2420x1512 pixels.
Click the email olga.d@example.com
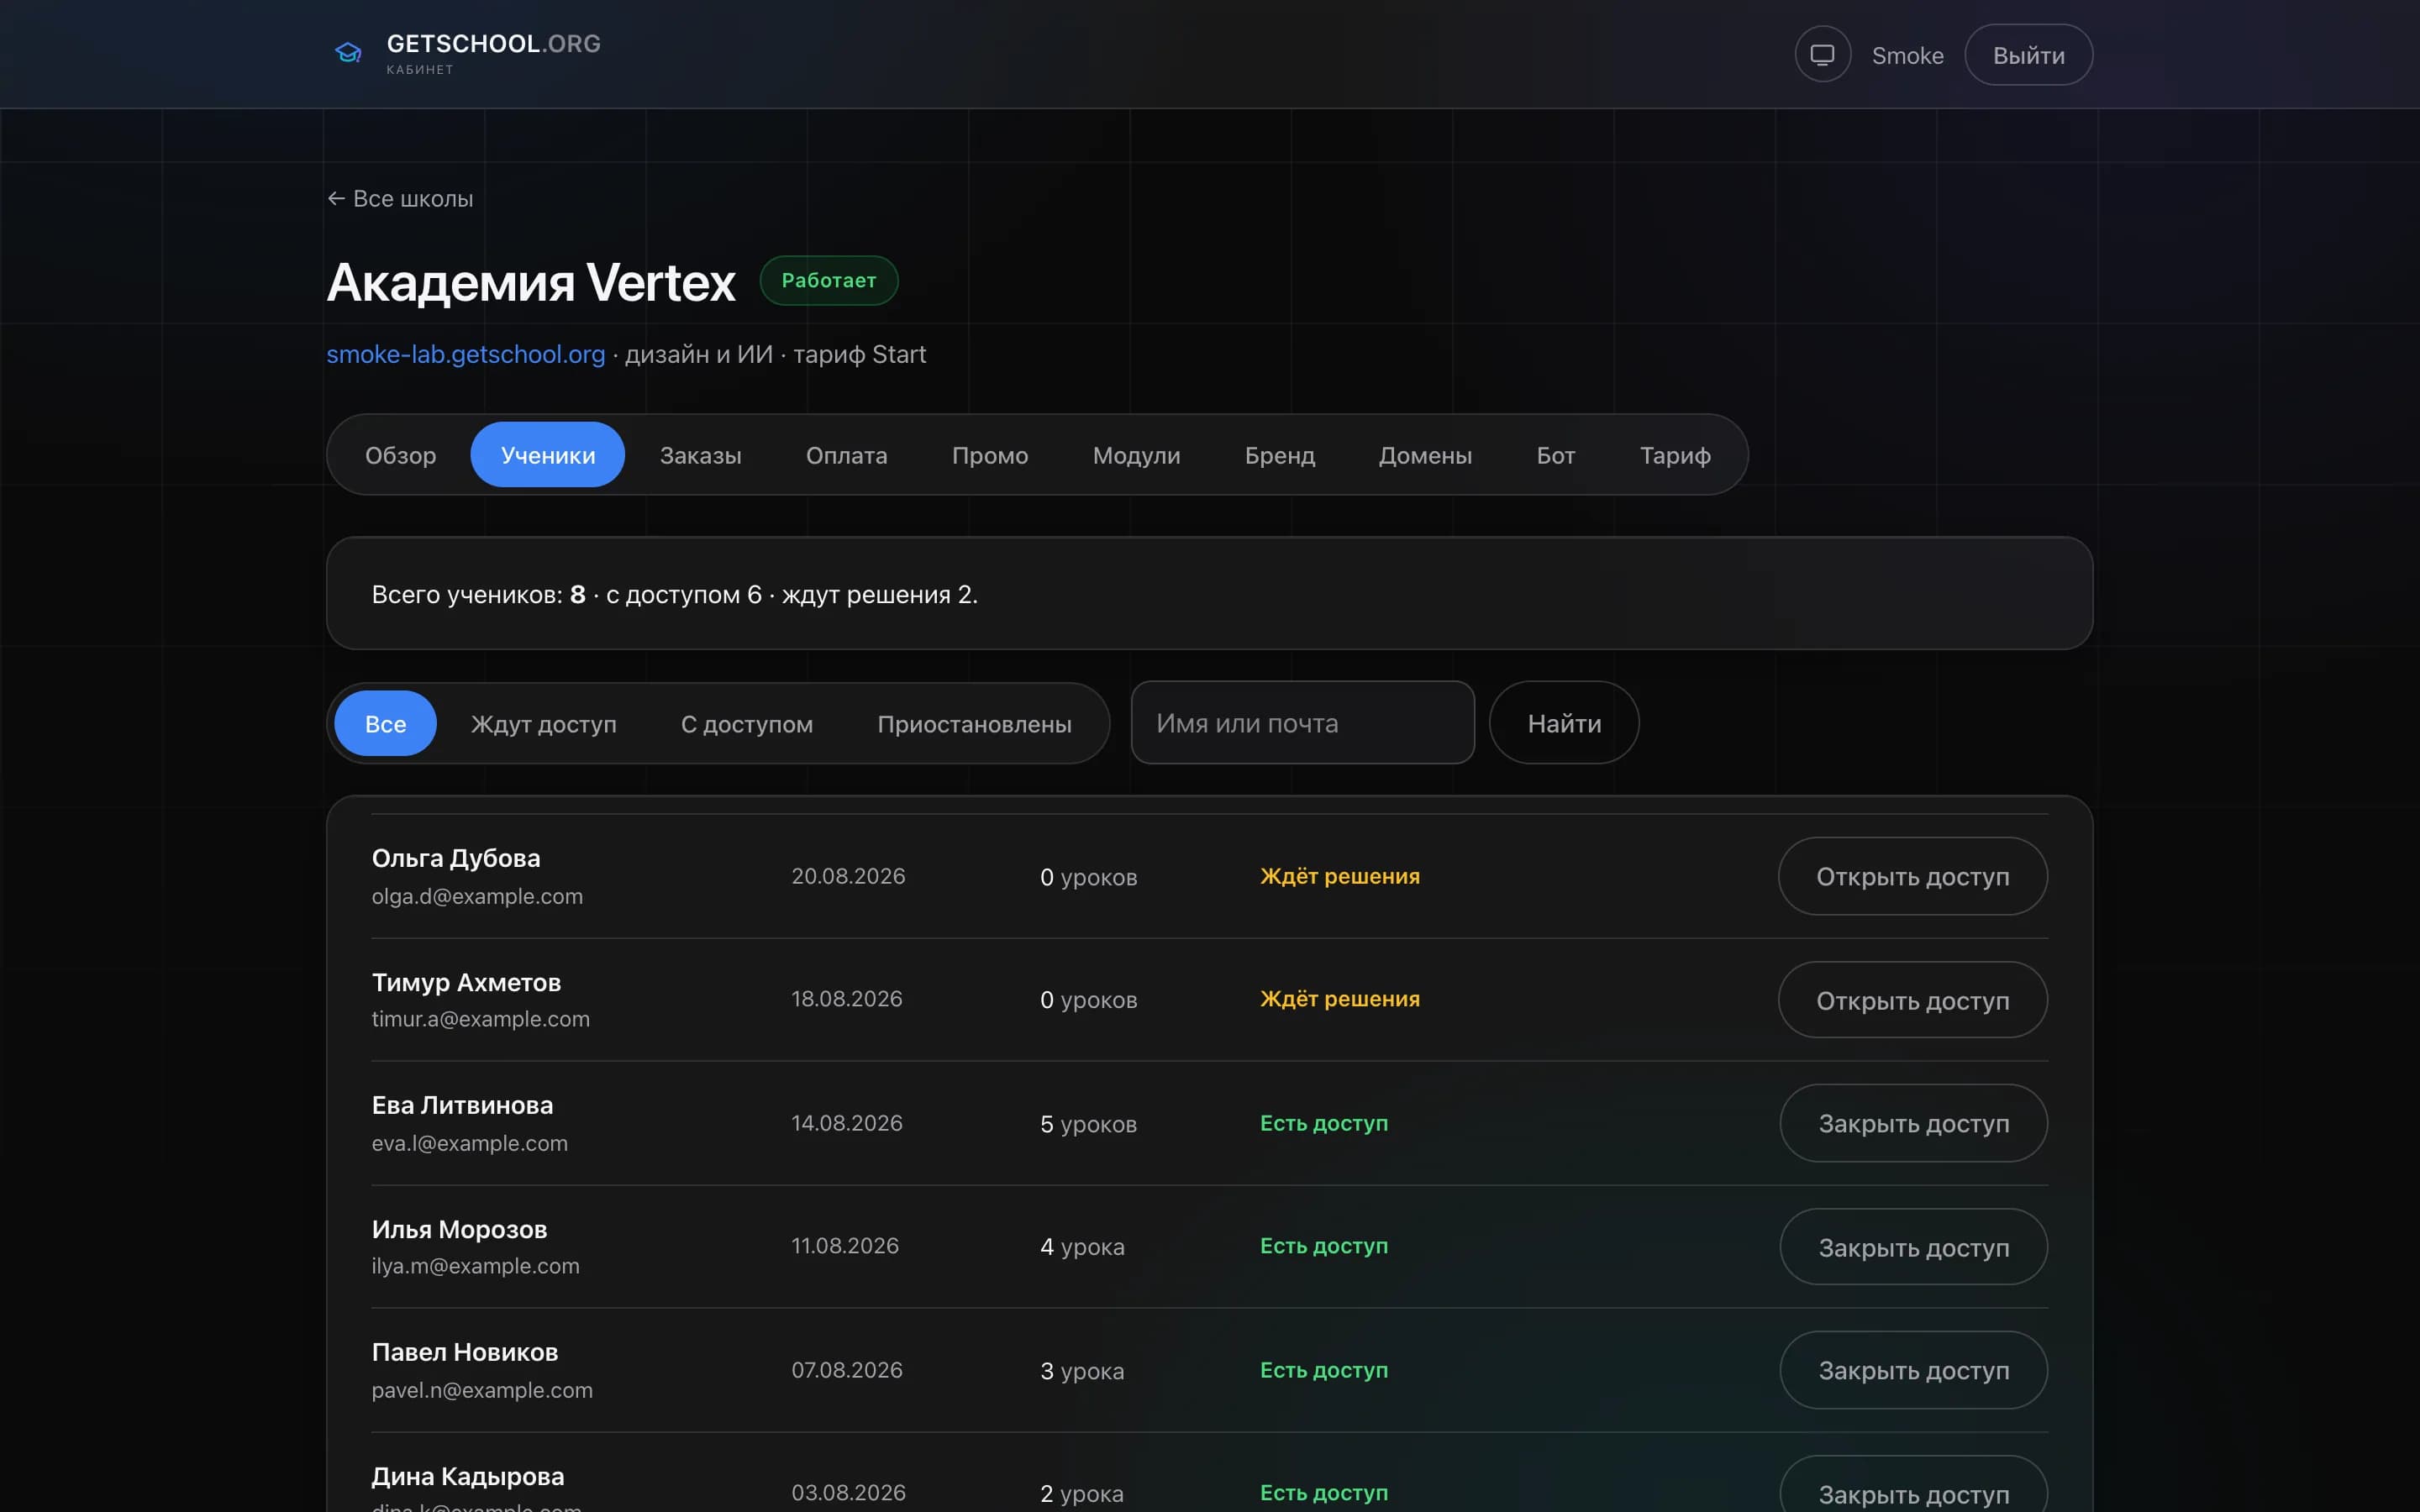pyautogui.click(x=477, y=896)
